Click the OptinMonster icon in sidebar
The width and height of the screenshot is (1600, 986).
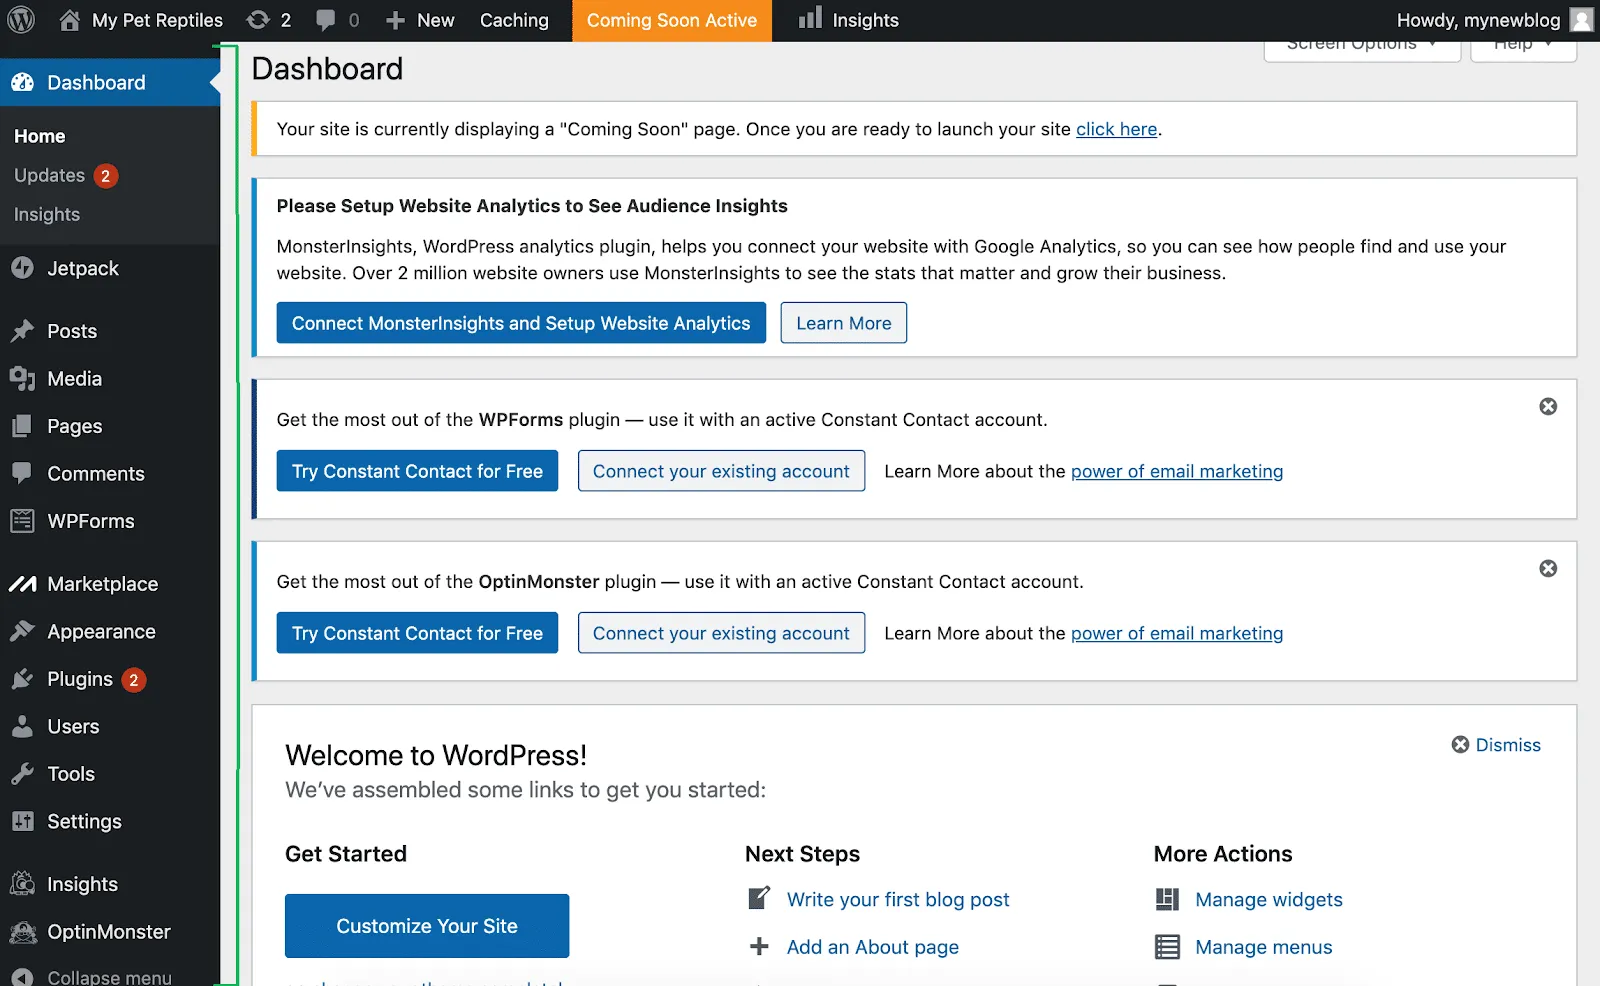click(x=23, y=932)
